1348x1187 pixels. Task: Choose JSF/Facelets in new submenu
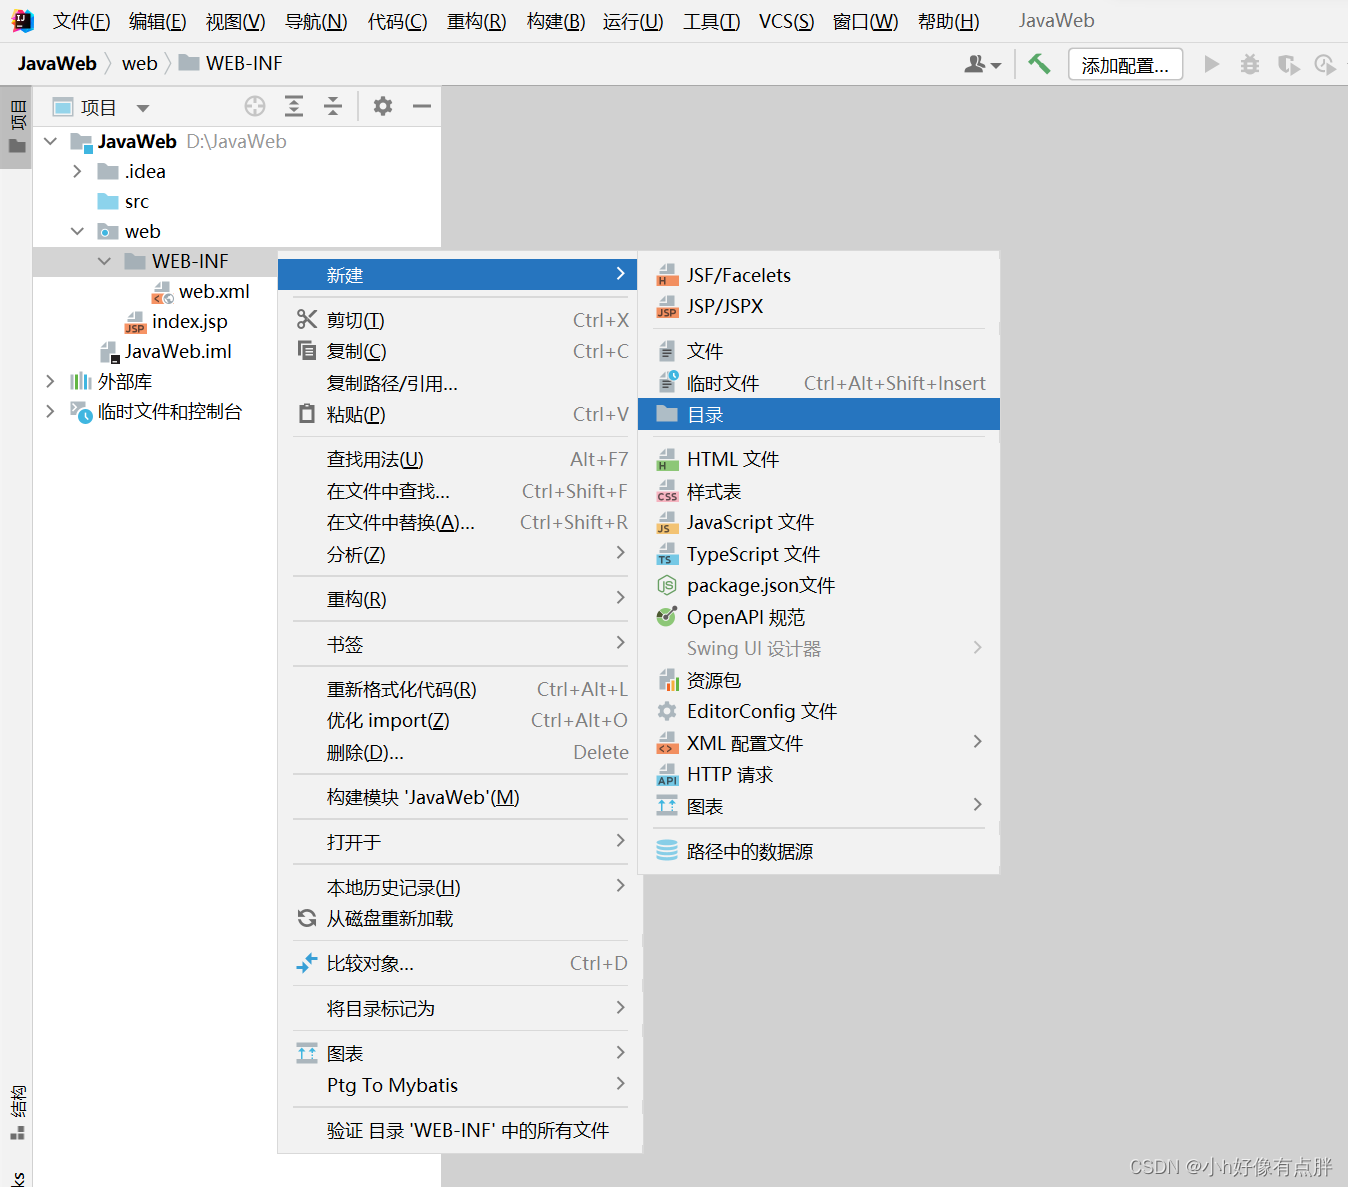click(x=819, y=275)
